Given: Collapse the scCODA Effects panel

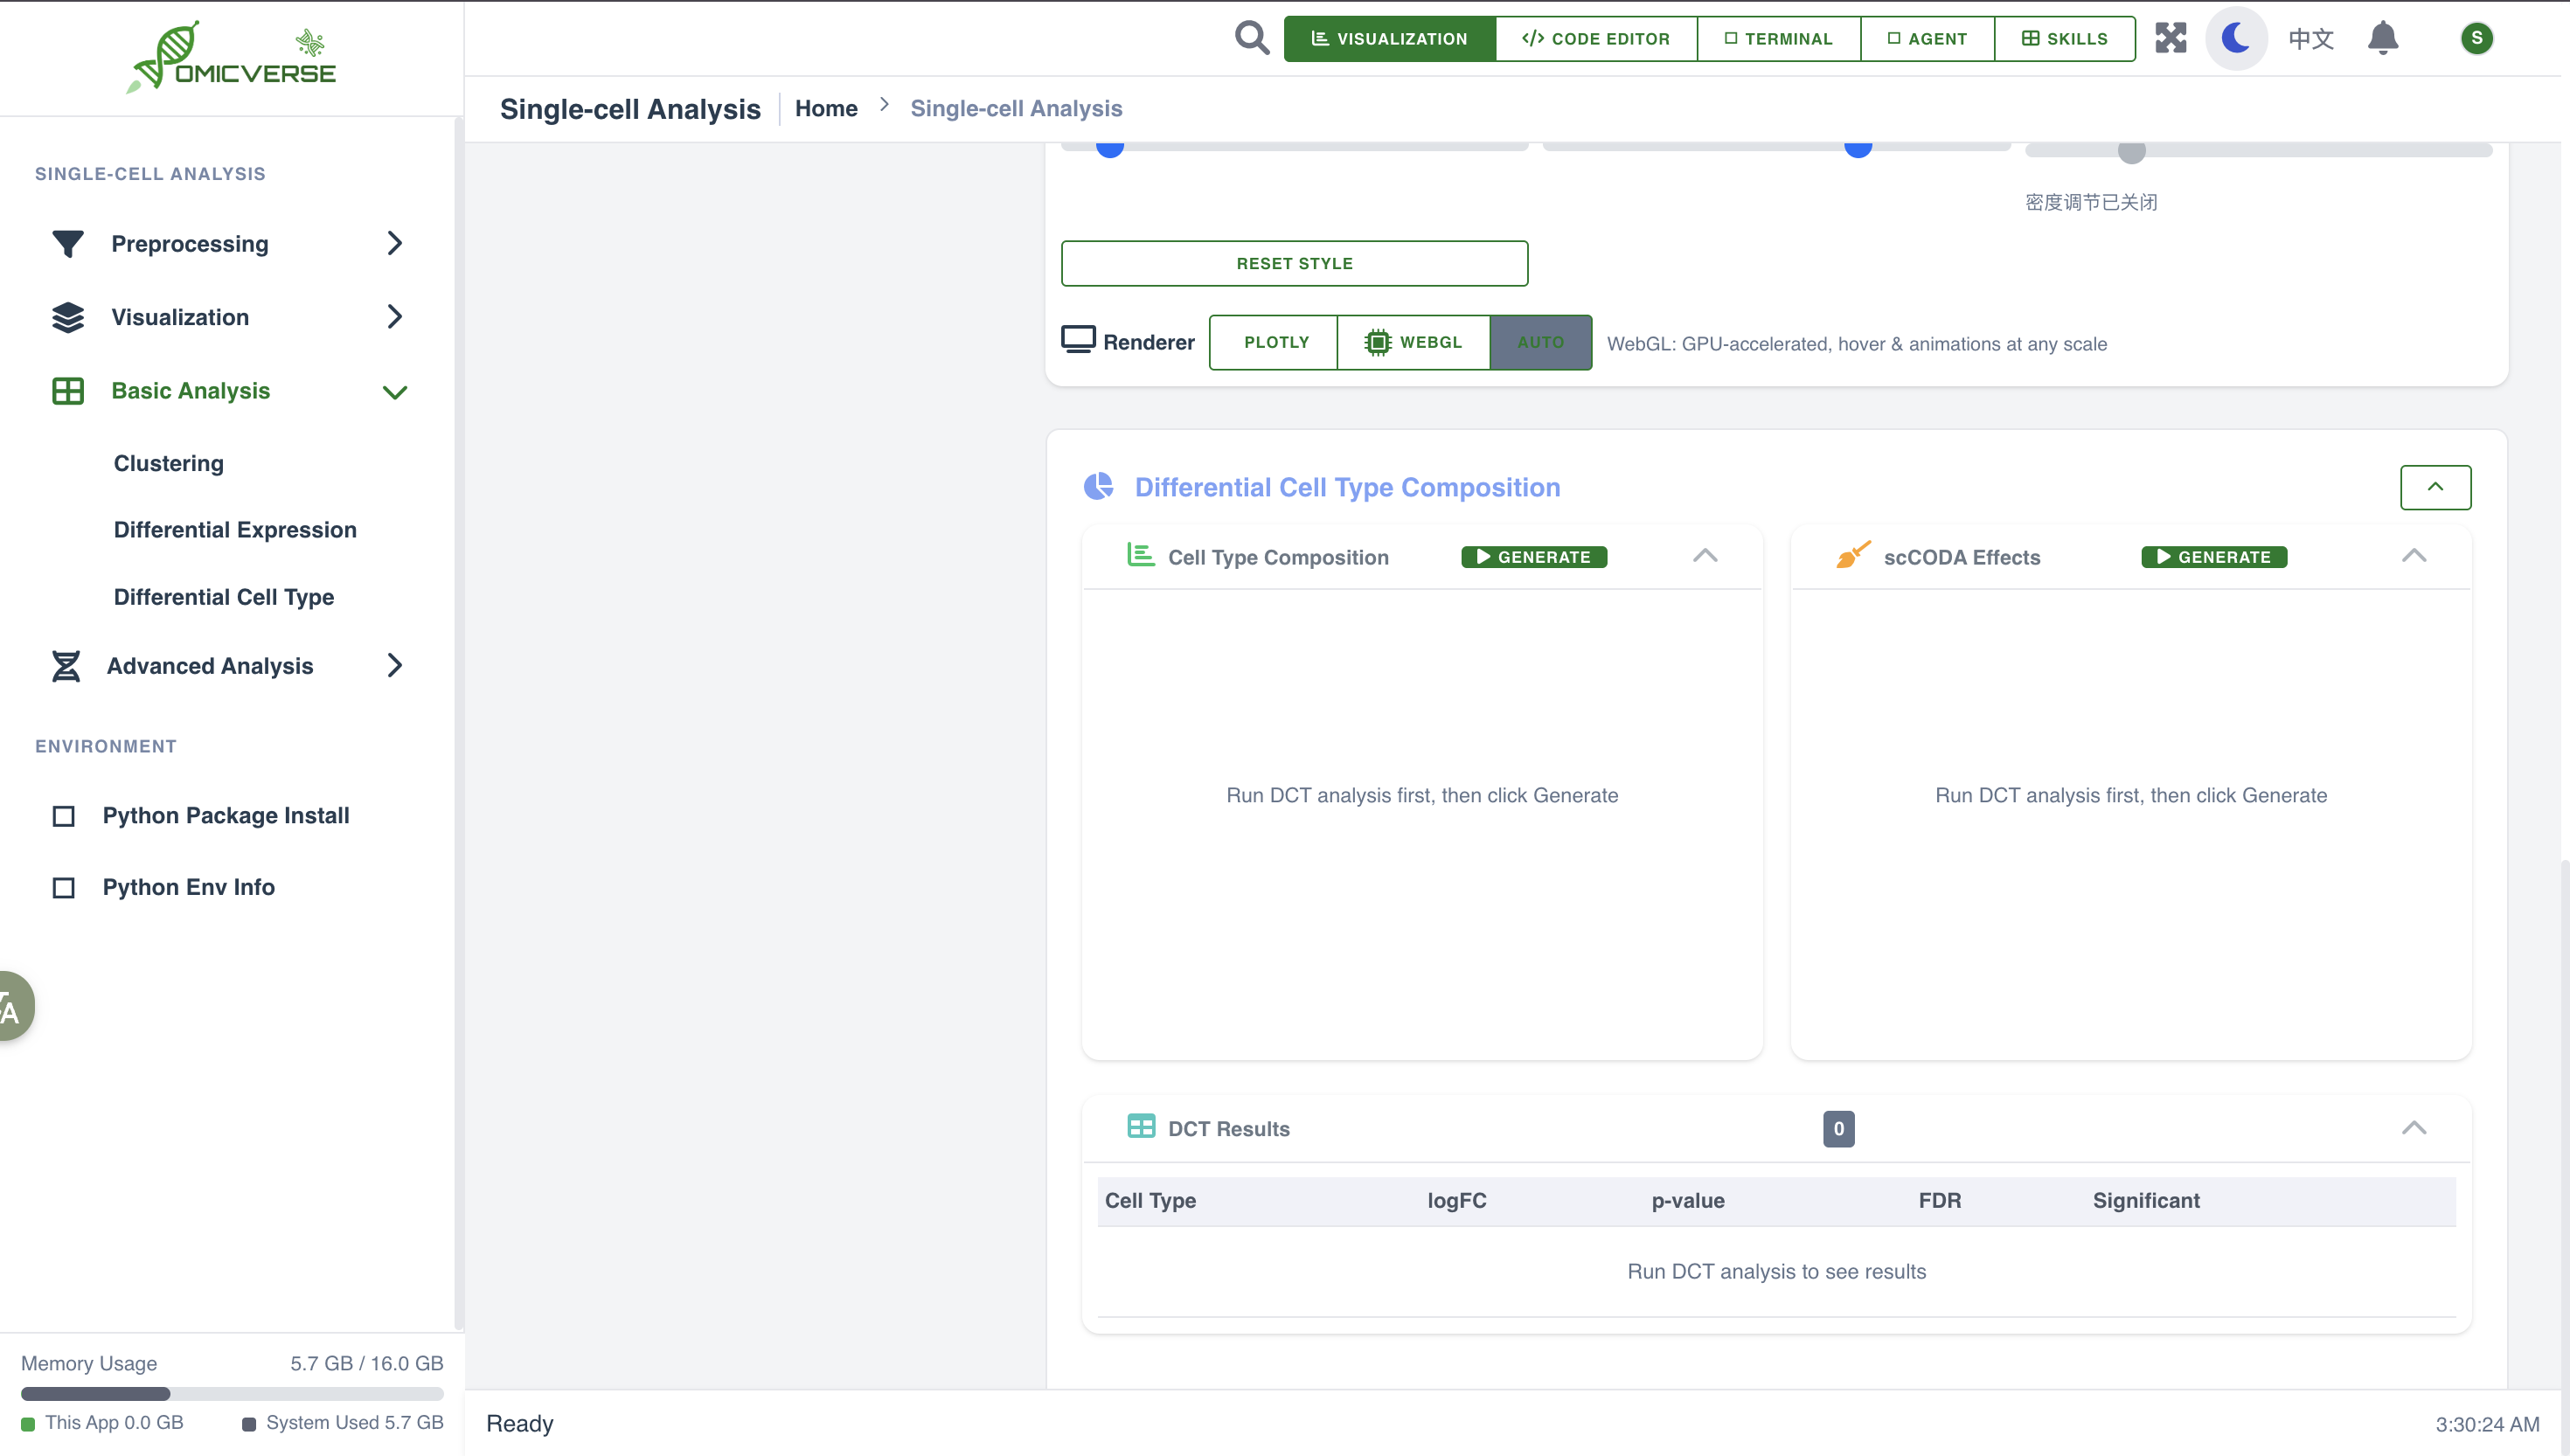Looking at the screenshot, I should pyautogui.click(x=2413, y=556).
